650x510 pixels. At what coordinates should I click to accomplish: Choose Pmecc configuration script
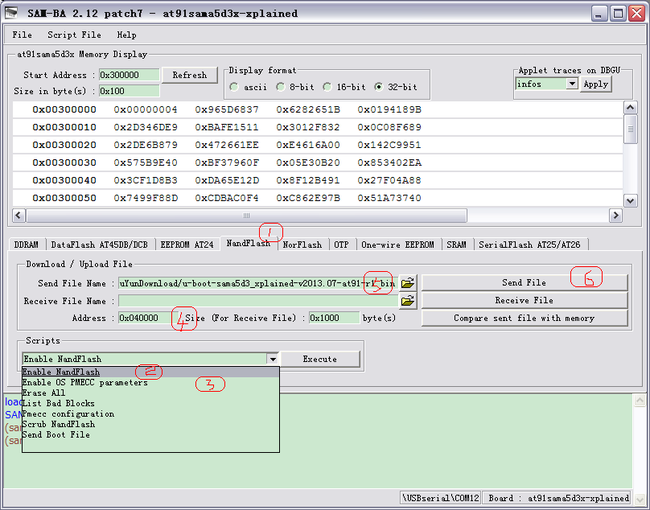[x=150, y=414]
